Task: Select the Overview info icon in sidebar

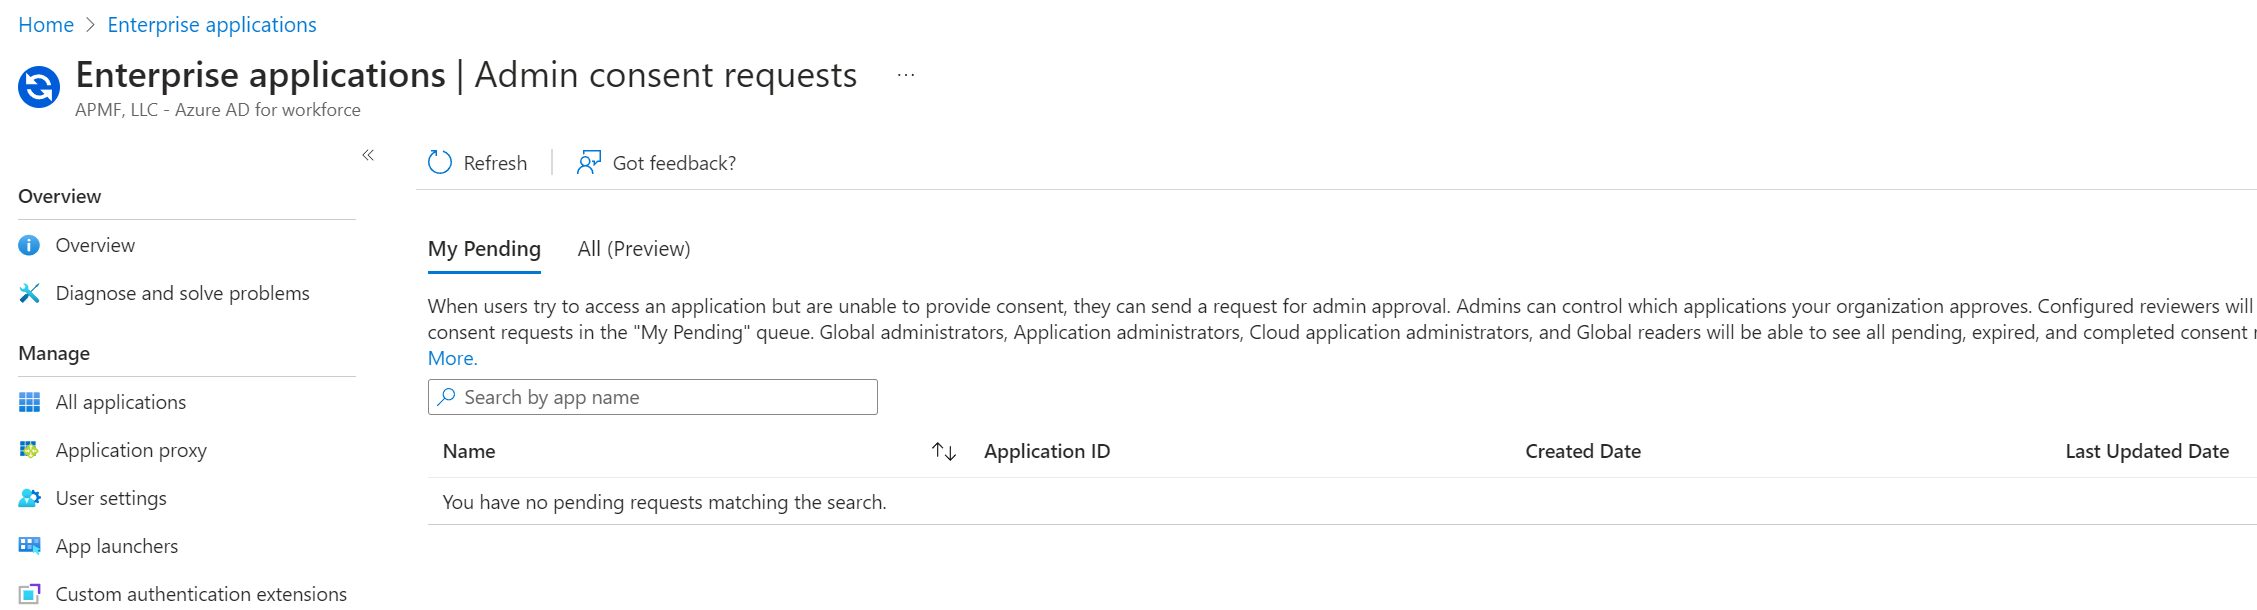Action: [x=29, y=245]
